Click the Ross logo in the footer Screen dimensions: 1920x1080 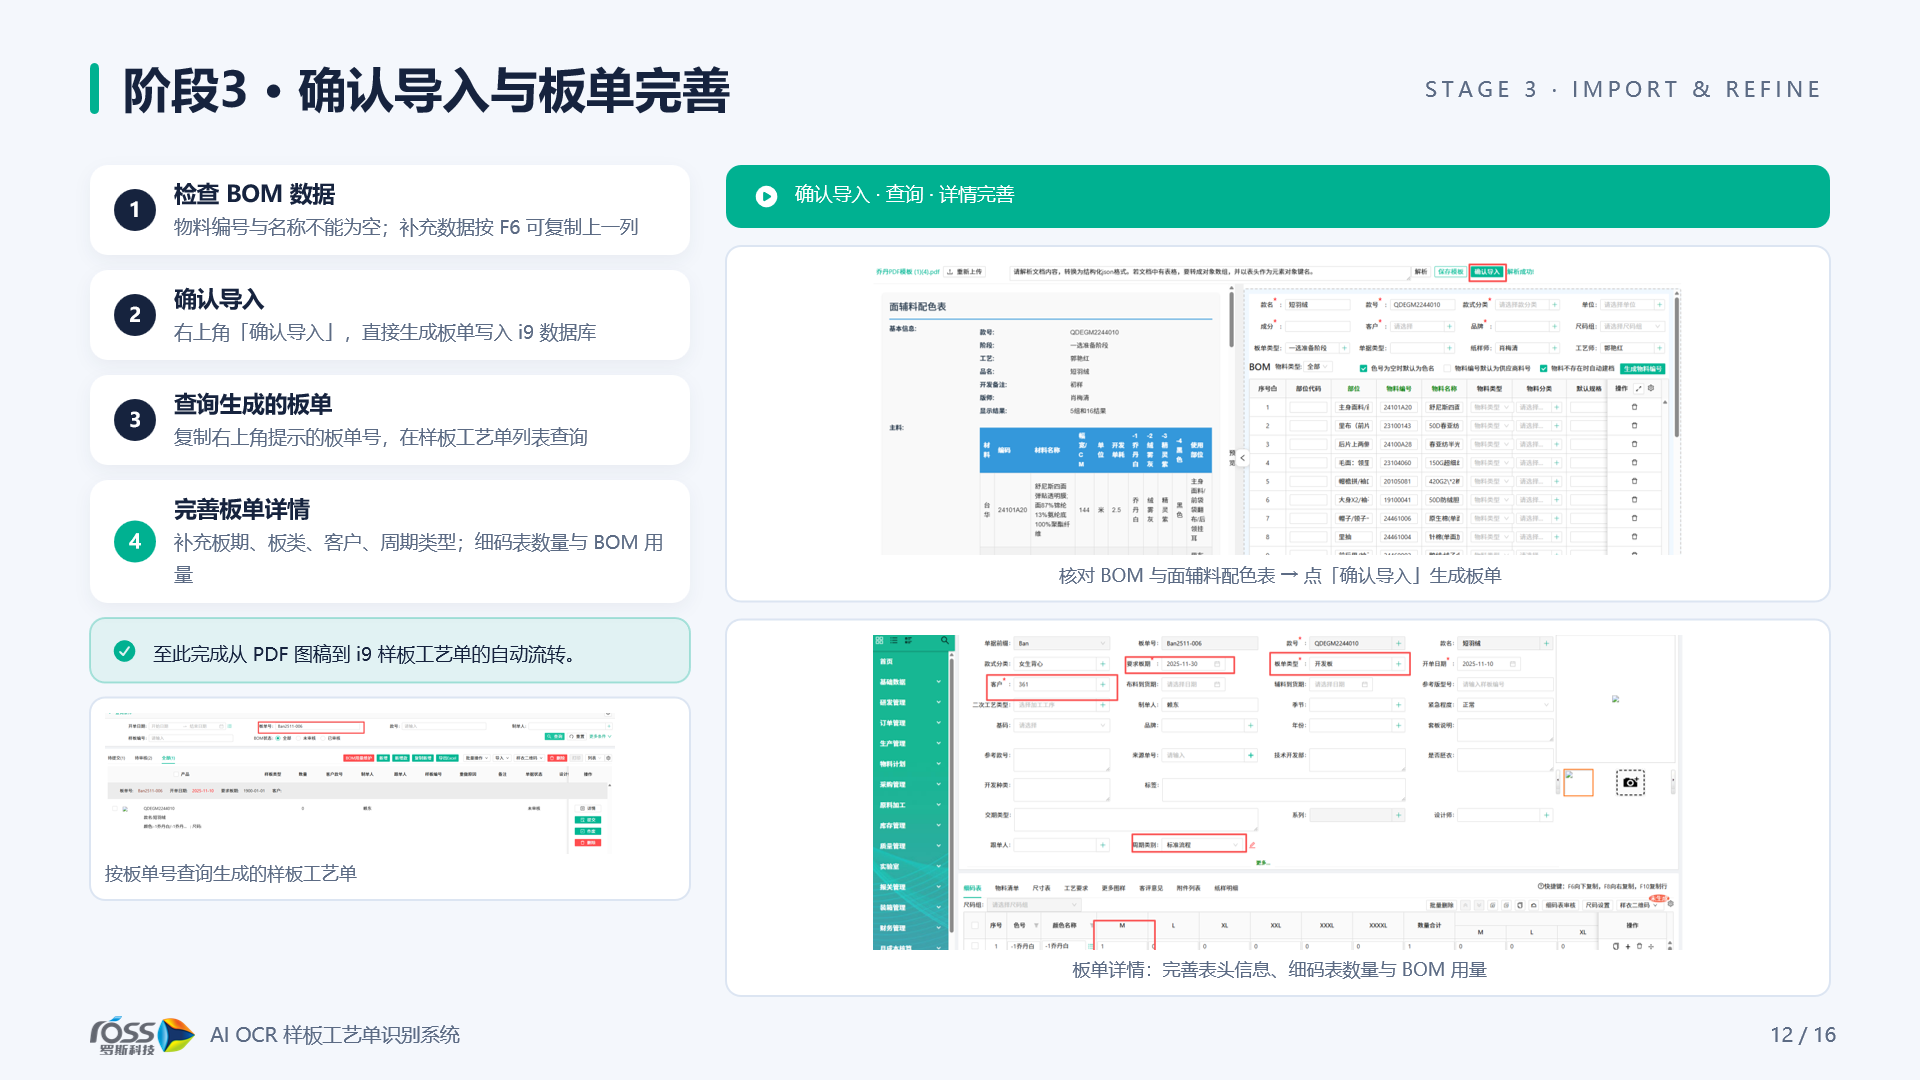pos(142,1035)
